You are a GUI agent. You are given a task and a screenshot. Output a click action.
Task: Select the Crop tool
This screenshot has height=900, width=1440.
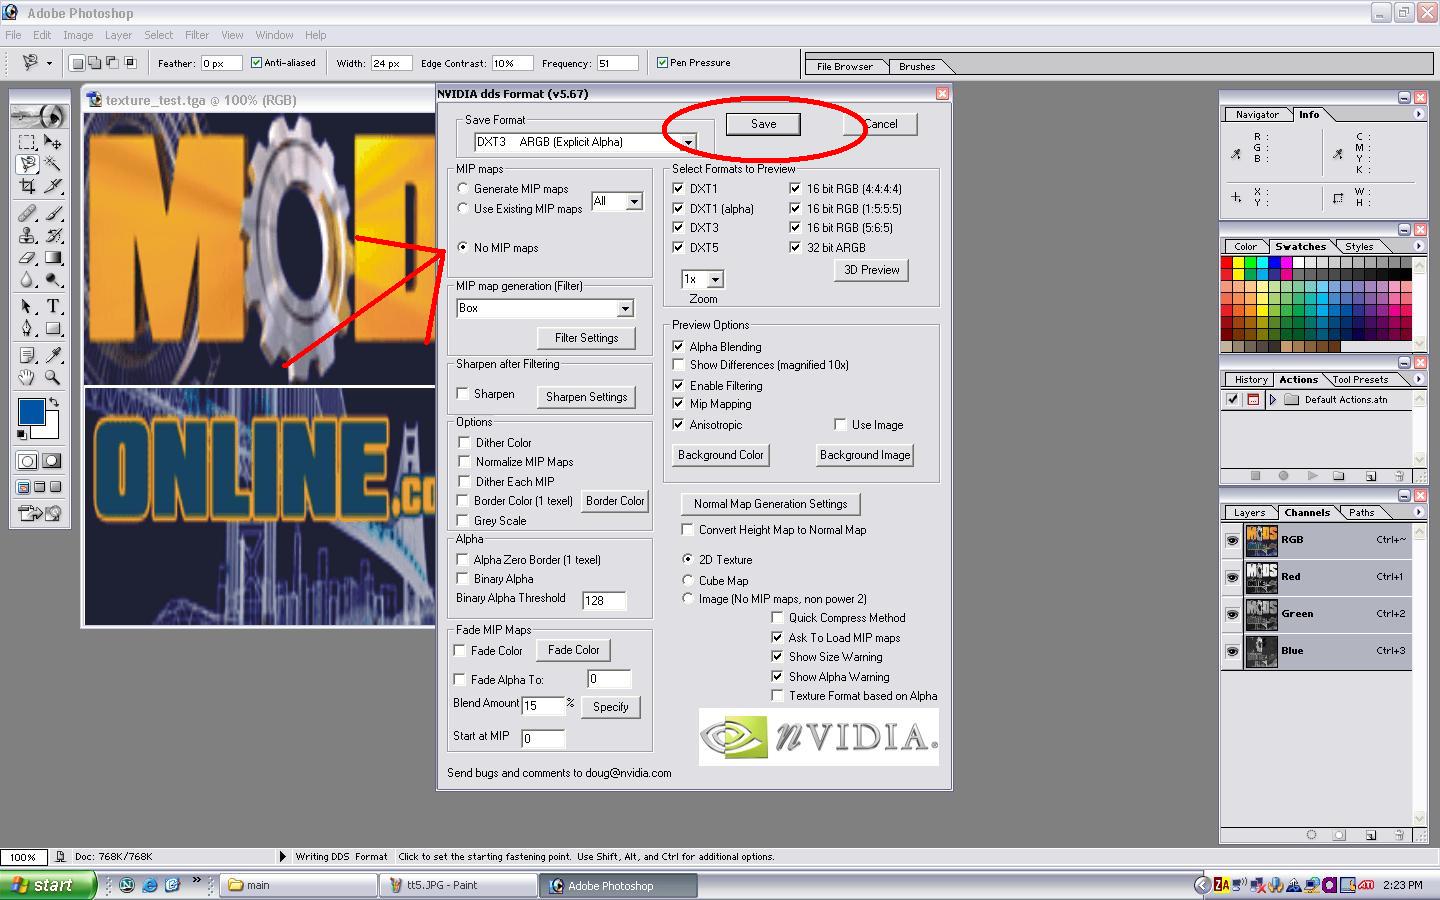point(28,186)
